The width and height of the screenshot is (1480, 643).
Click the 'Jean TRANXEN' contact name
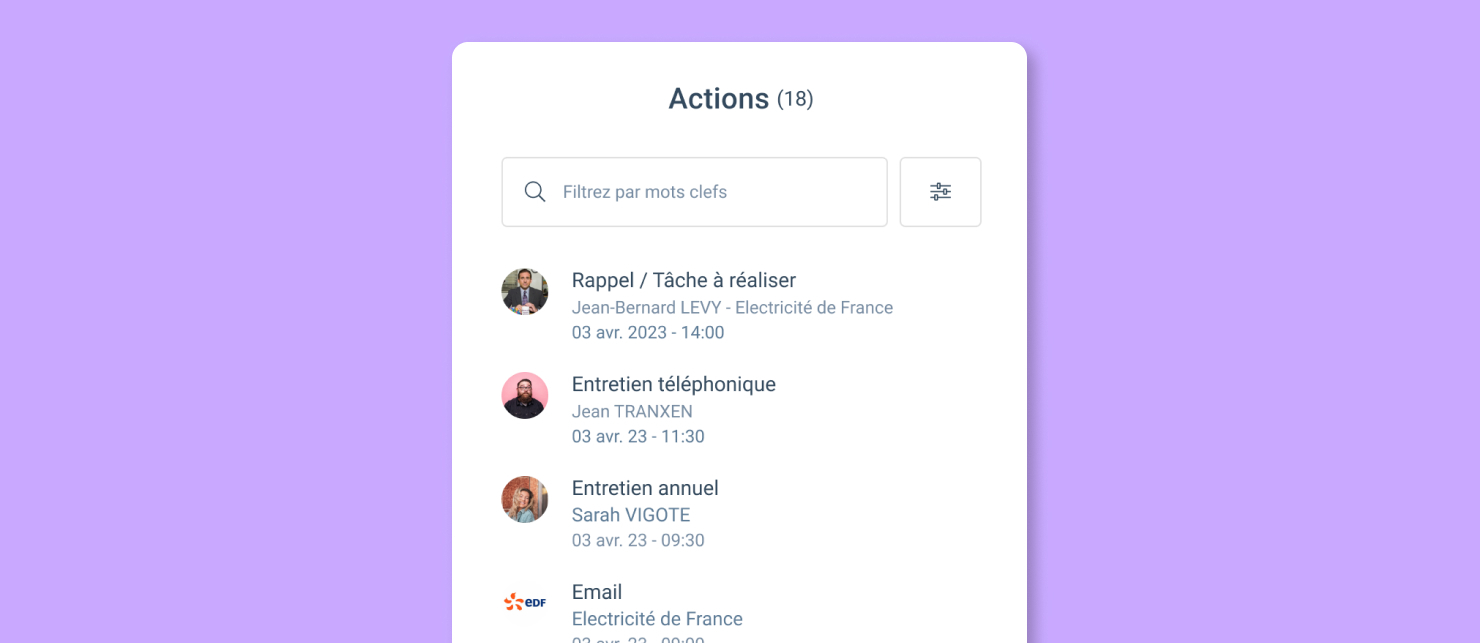(x=632, y=412)
